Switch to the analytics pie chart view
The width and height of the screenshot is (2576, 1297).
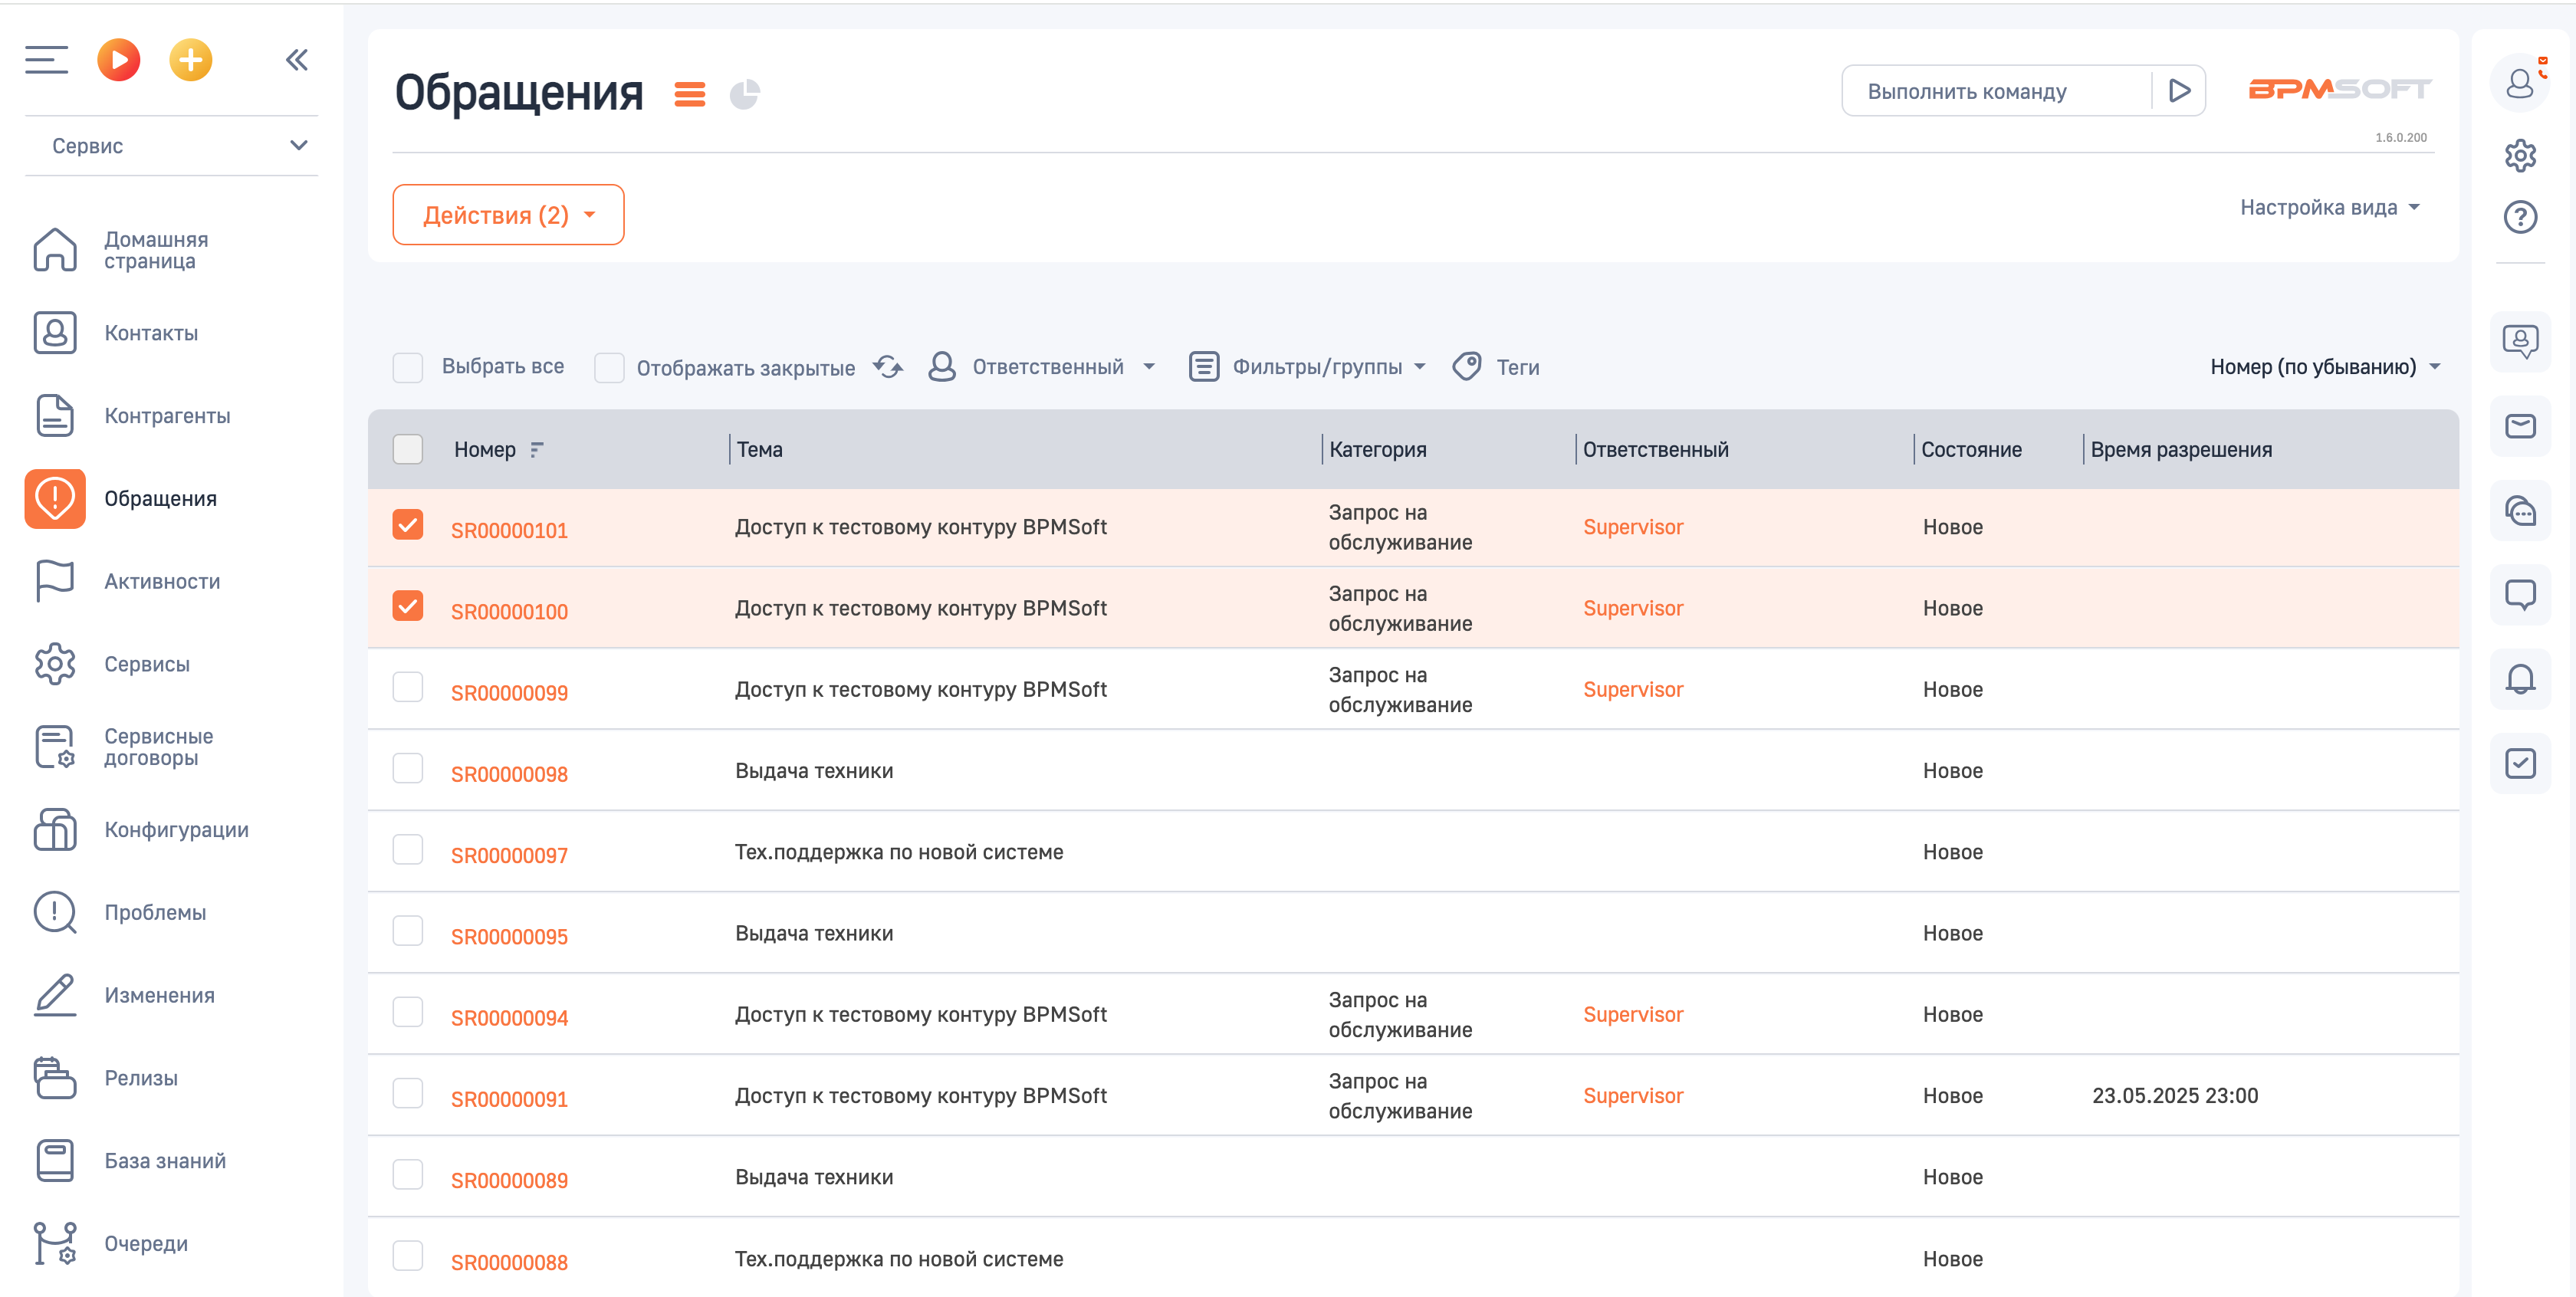745,95
